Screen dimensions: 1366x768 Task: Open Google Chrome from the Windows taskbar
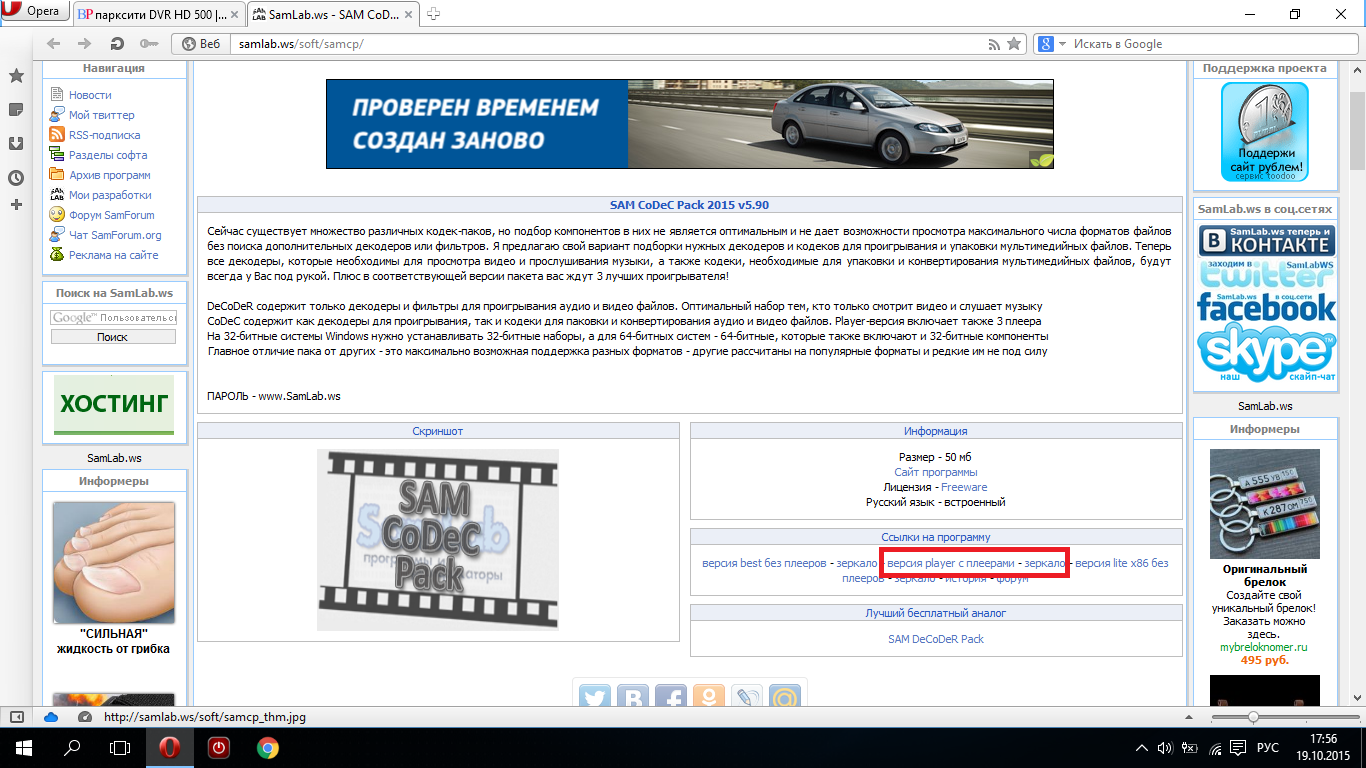[267, 747]
